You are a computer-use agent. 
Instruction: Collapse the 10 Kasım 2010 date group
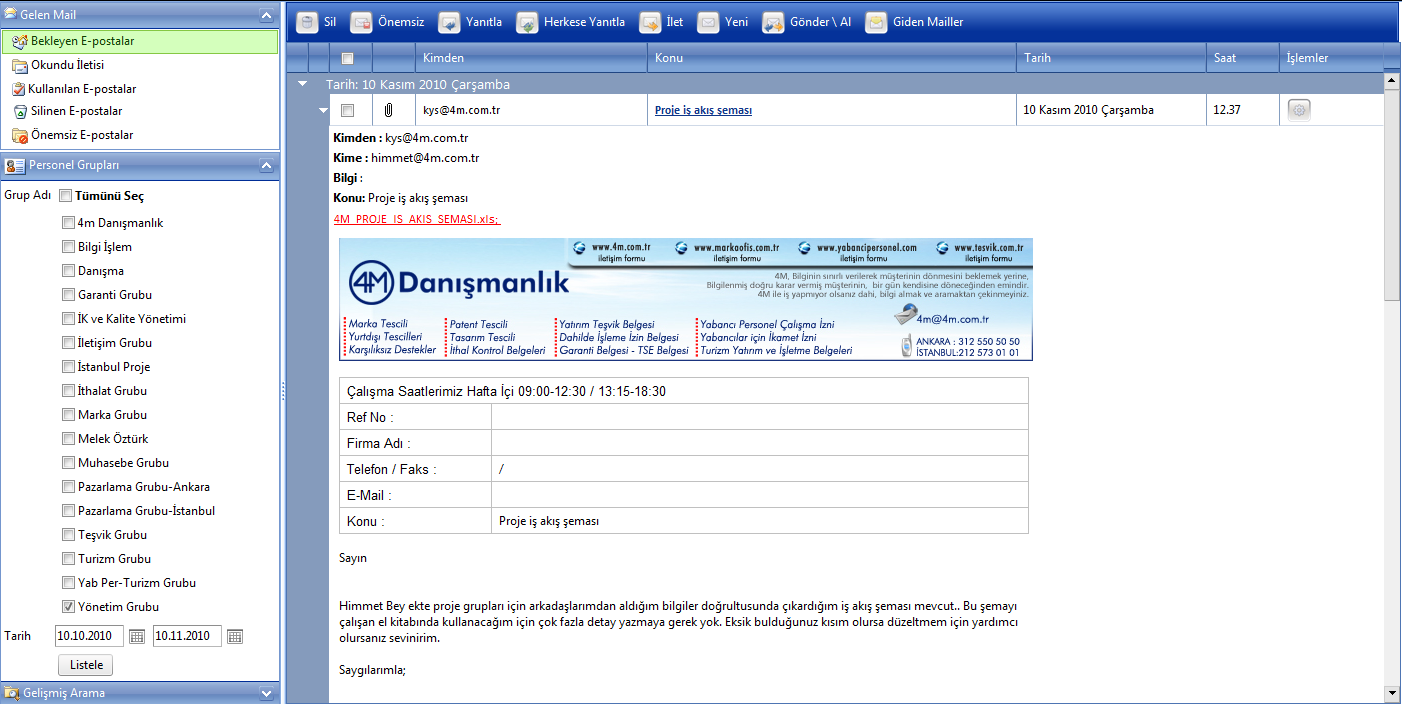(x=303, y=85)
